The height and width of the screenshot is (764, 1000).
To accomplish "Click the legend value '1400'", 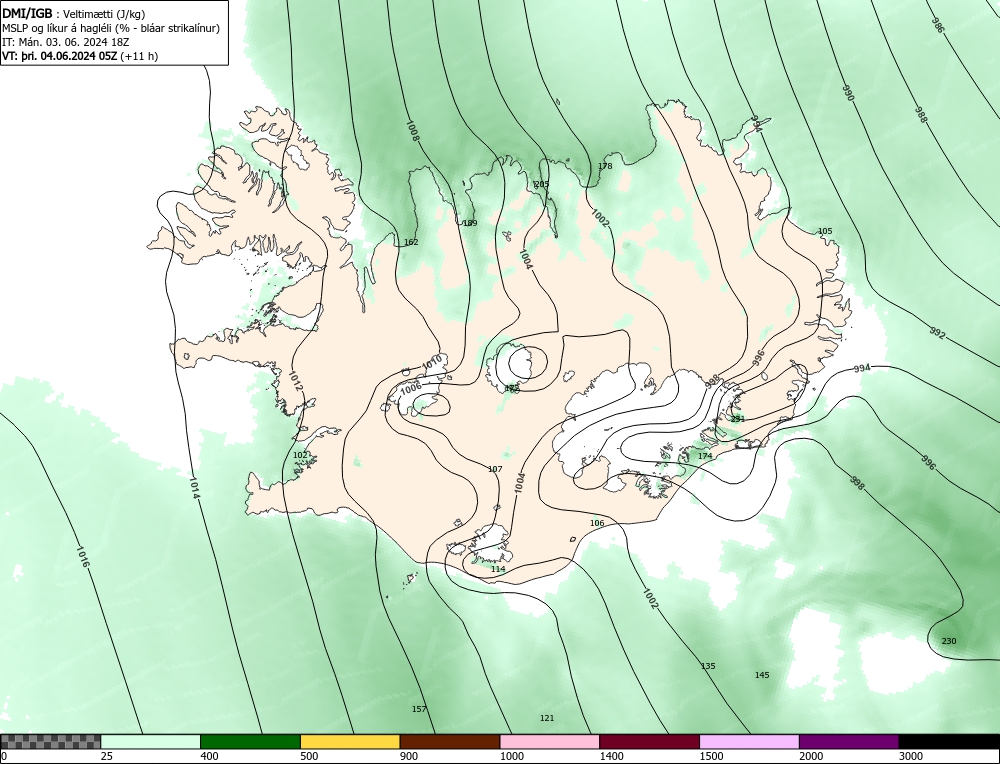I will pyautogui.click(x=612, y=756).
